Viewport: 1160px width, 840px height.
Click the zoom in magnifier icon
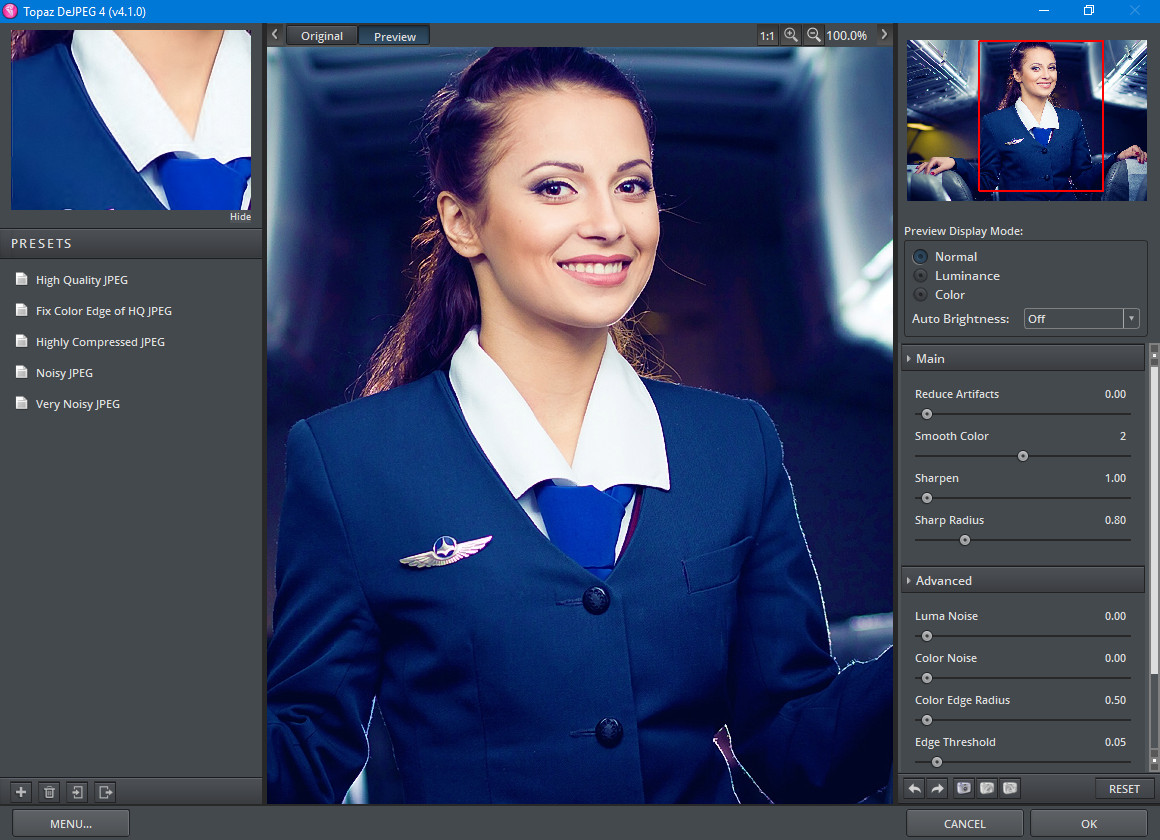791,35
